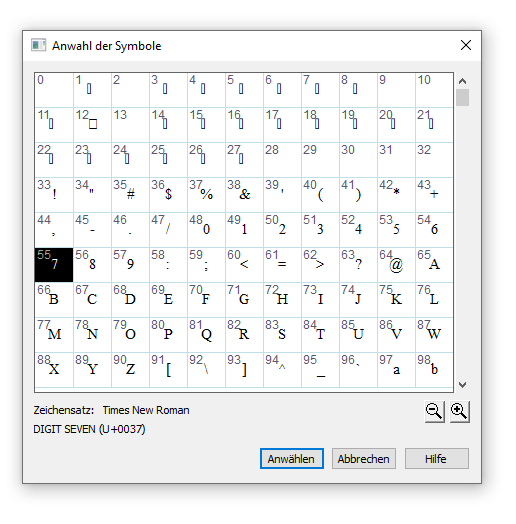Select the question mark cell 63
516x524 pixels.
pos(358,265)
